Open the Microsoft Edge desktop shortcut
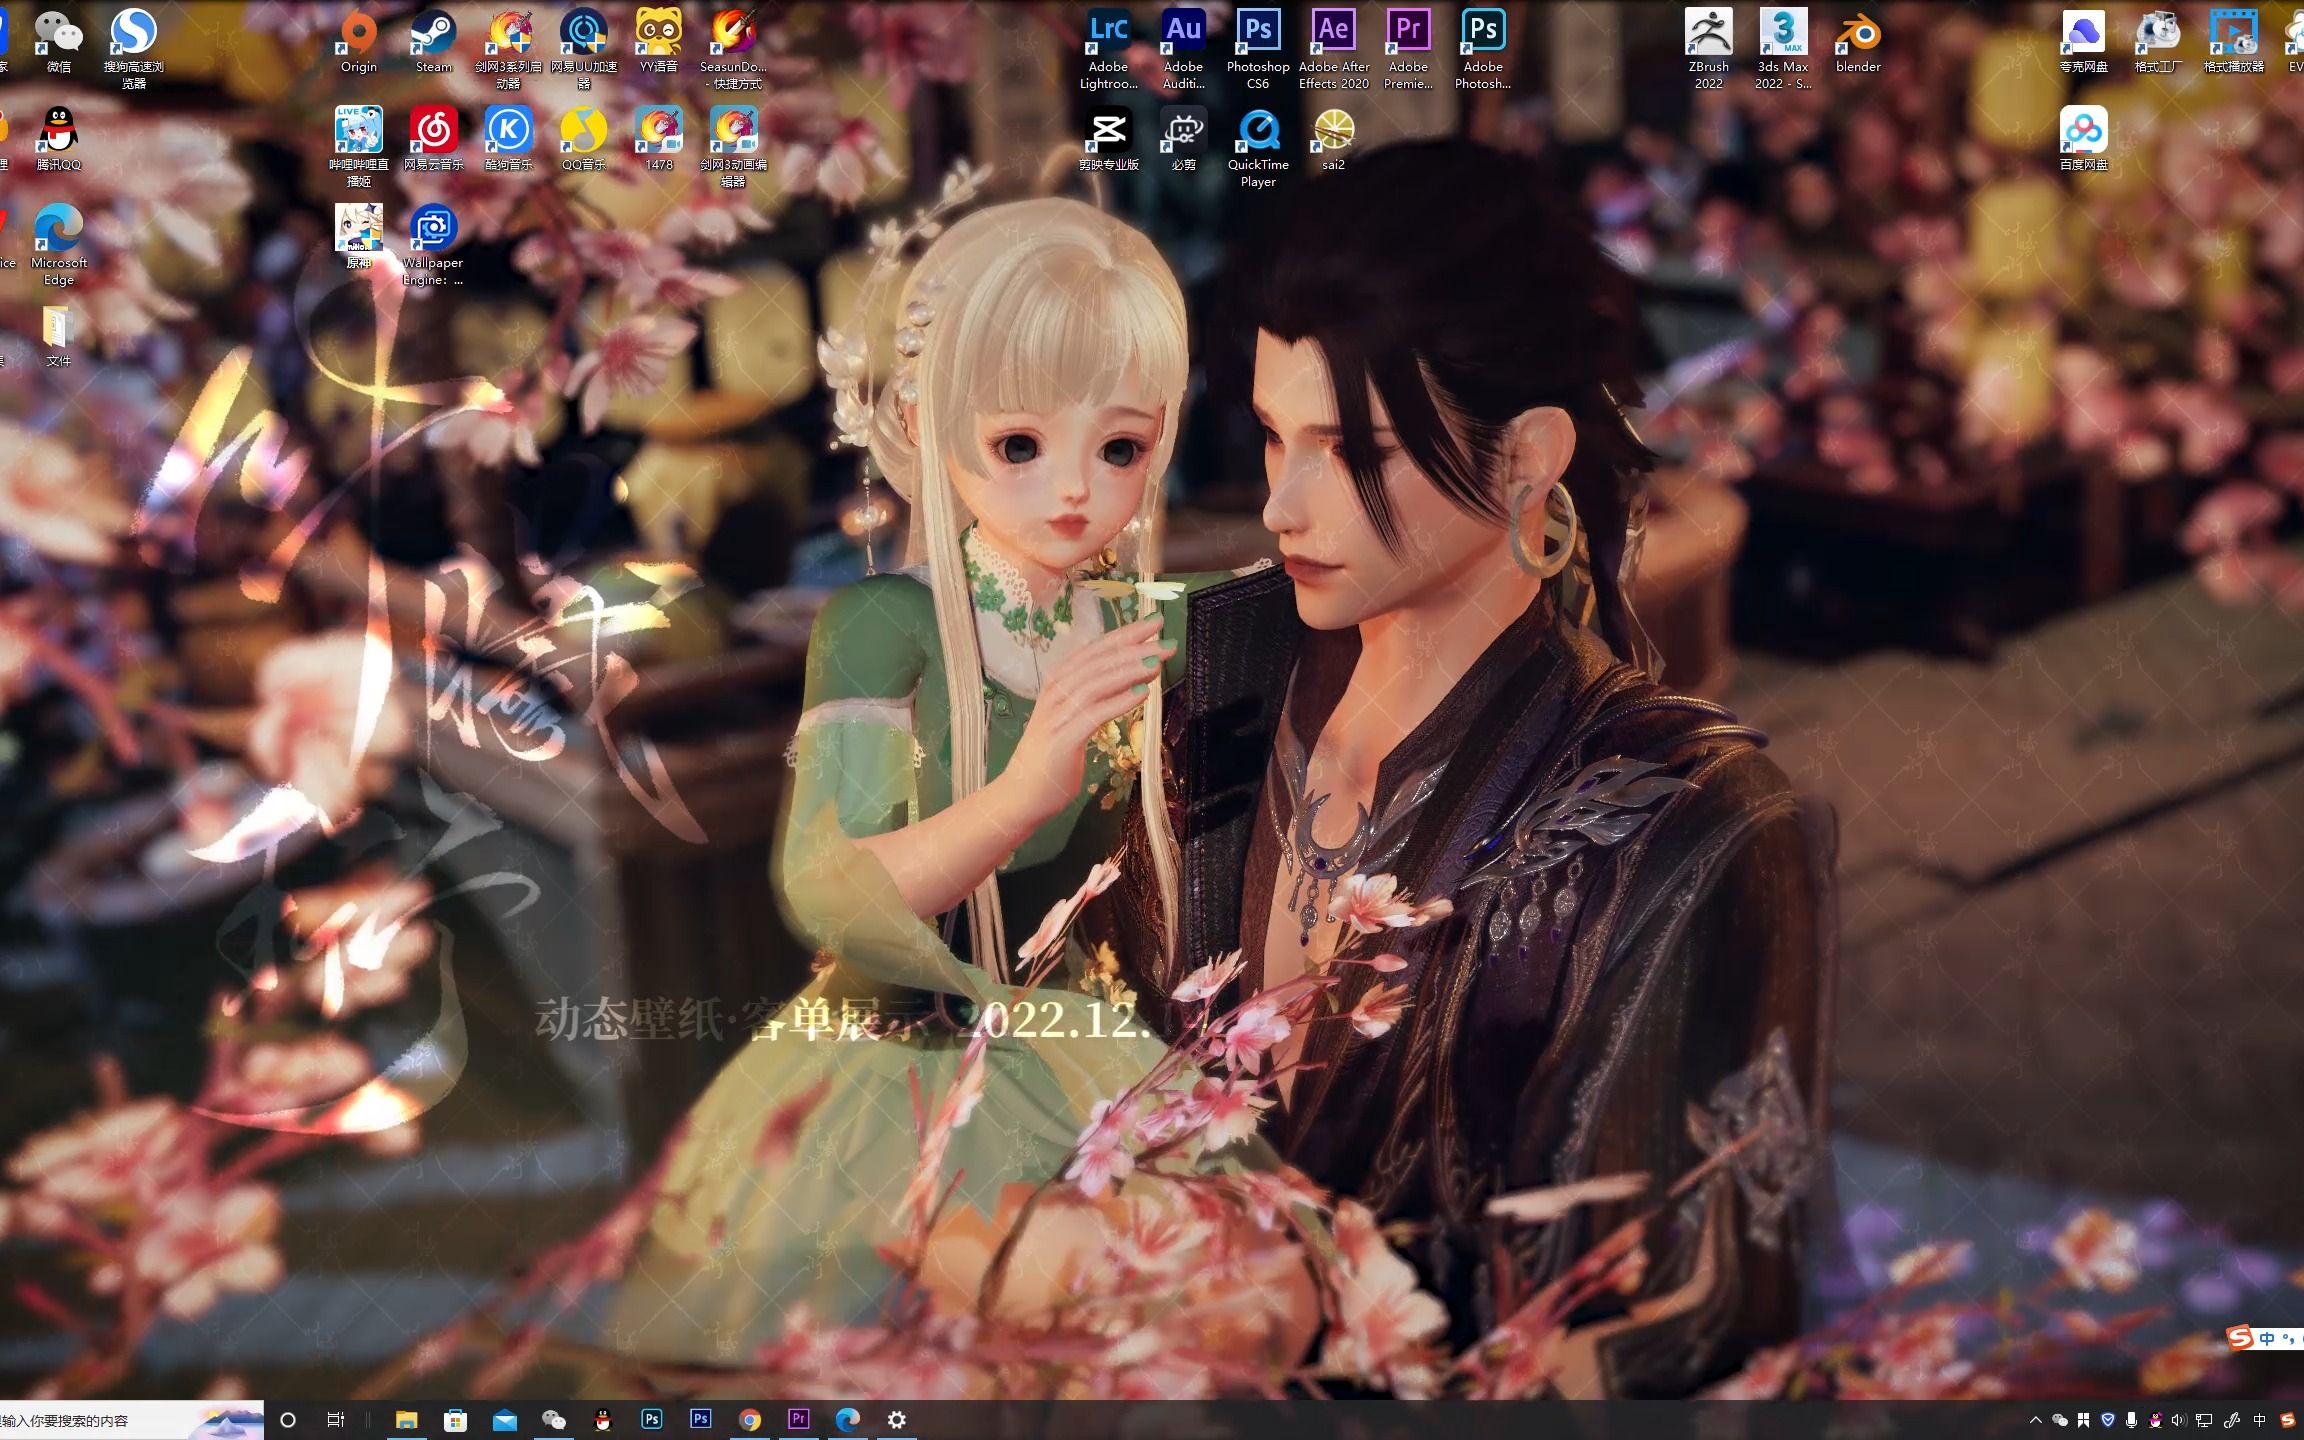Image resolution: width=2304 pixels, height=1440 pixels. (58, 246)
